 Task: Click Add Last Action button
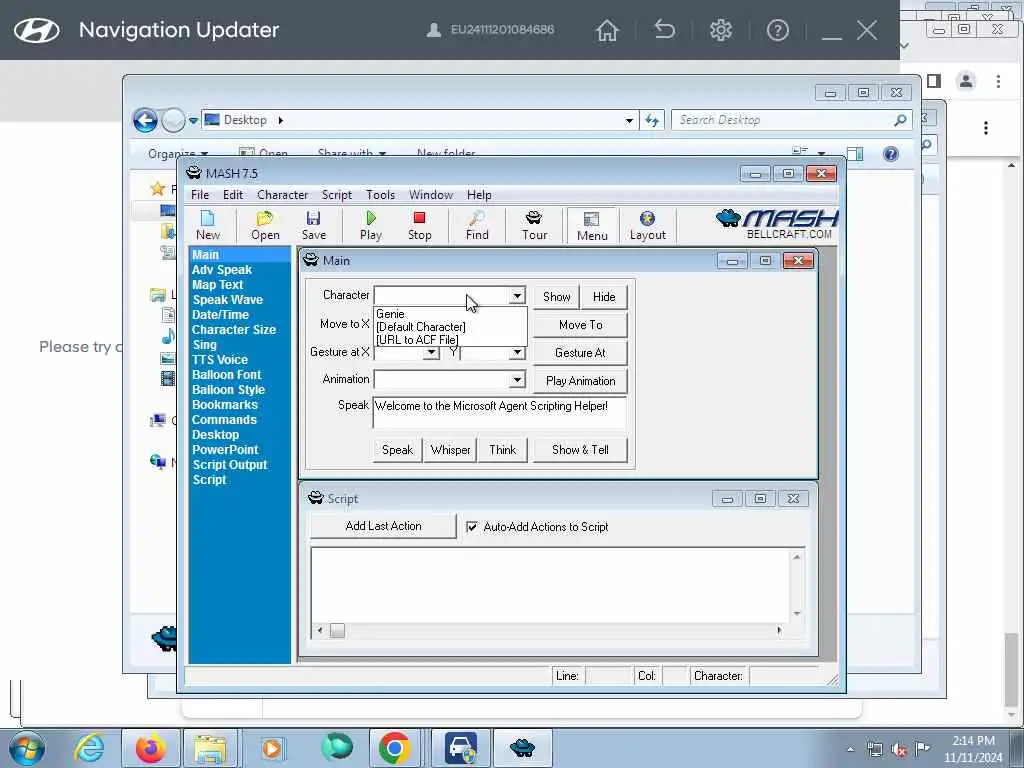(x=383, y=526)
